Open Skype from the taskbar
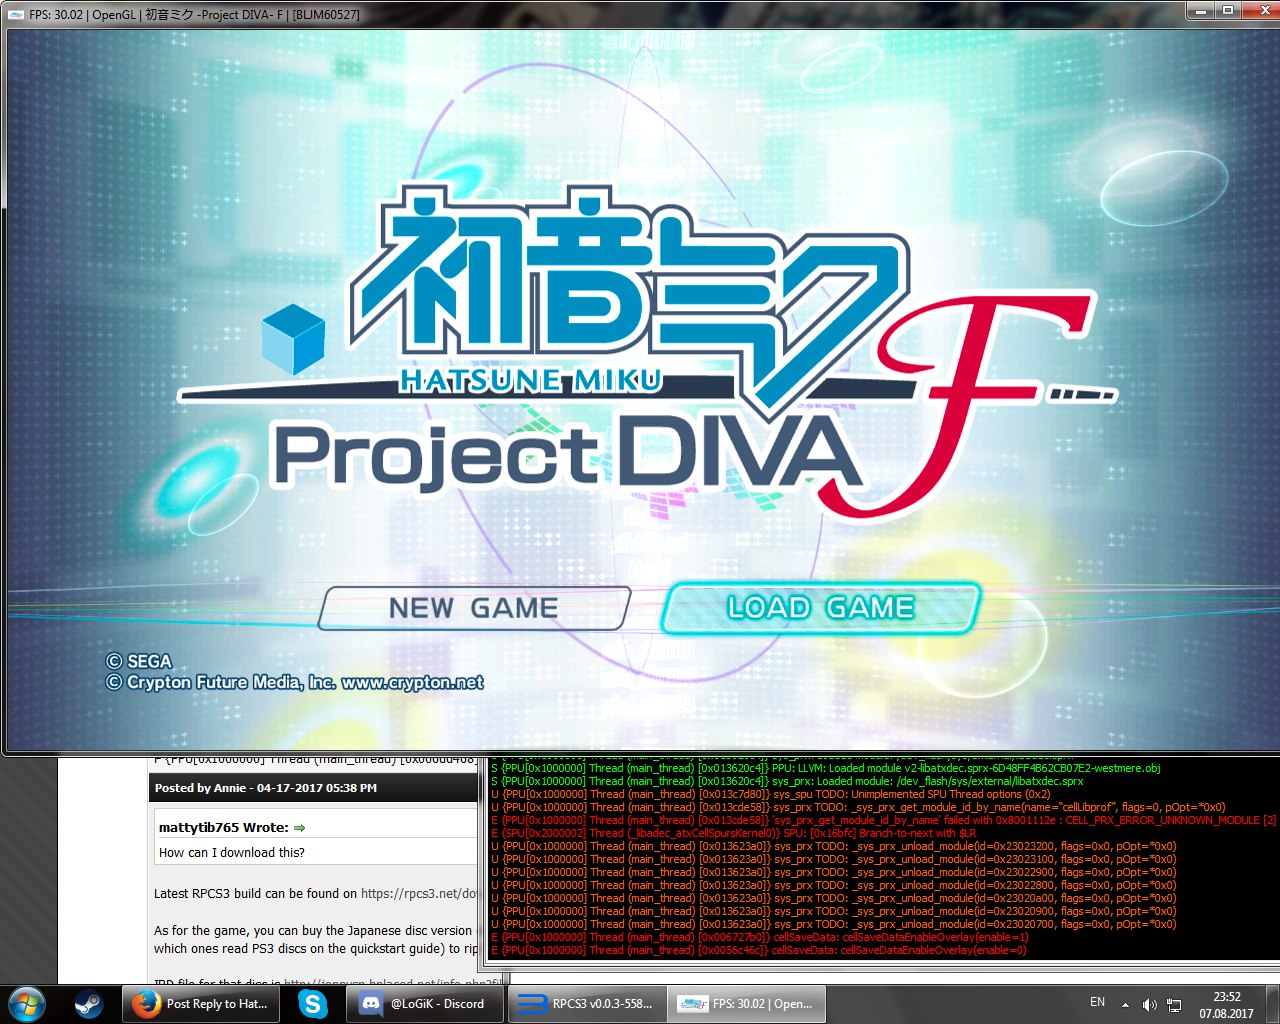This screenshot has width=1280, height=1024. click(x=314, y=1004)
